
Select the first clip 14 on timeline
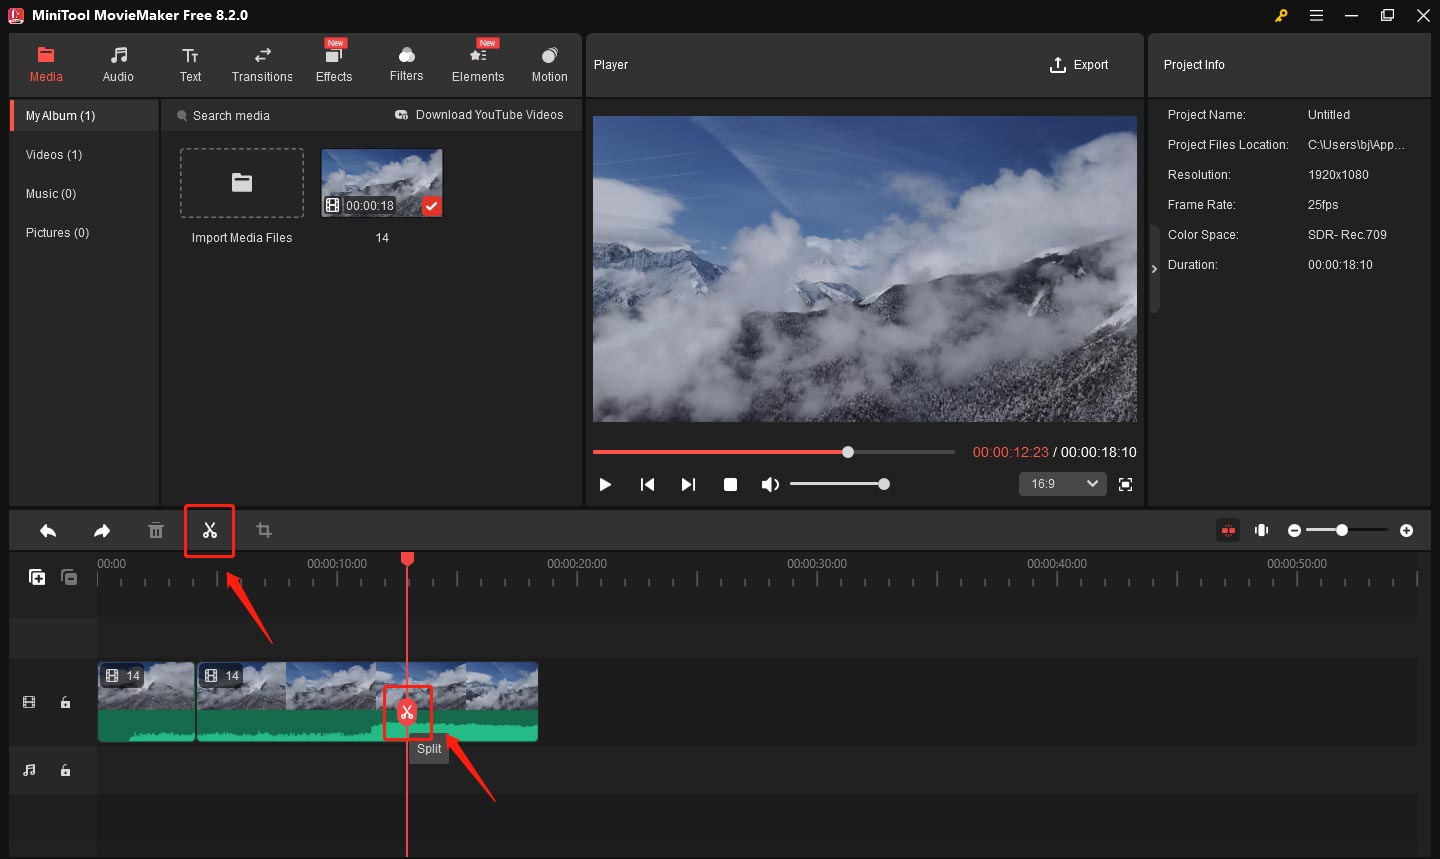(x=146, y=702)
